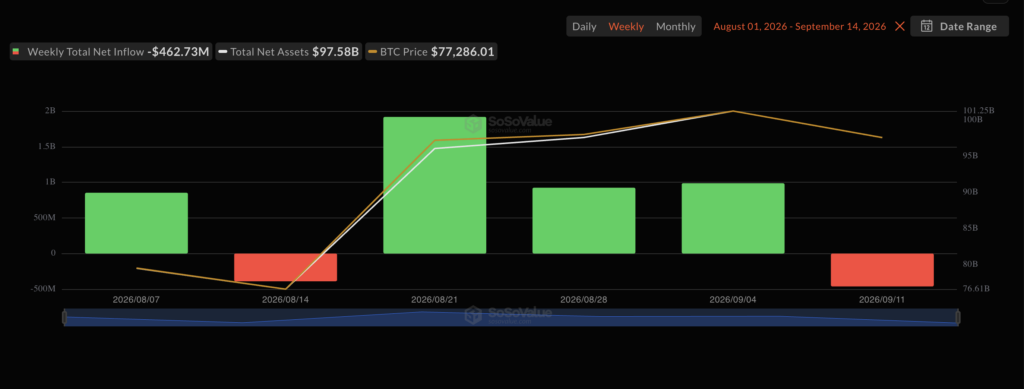The image size is (1024, 389).
Task: Click the right handle of the range slider
Action: 958,318
